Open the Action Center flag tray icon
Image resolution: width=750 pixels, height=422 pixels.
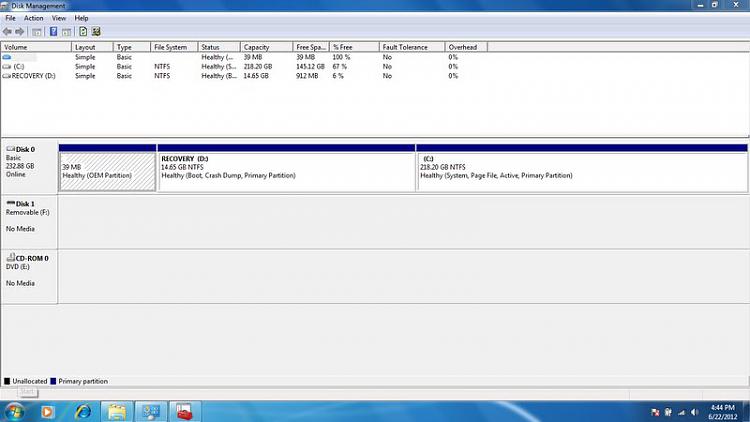point(655,412)
